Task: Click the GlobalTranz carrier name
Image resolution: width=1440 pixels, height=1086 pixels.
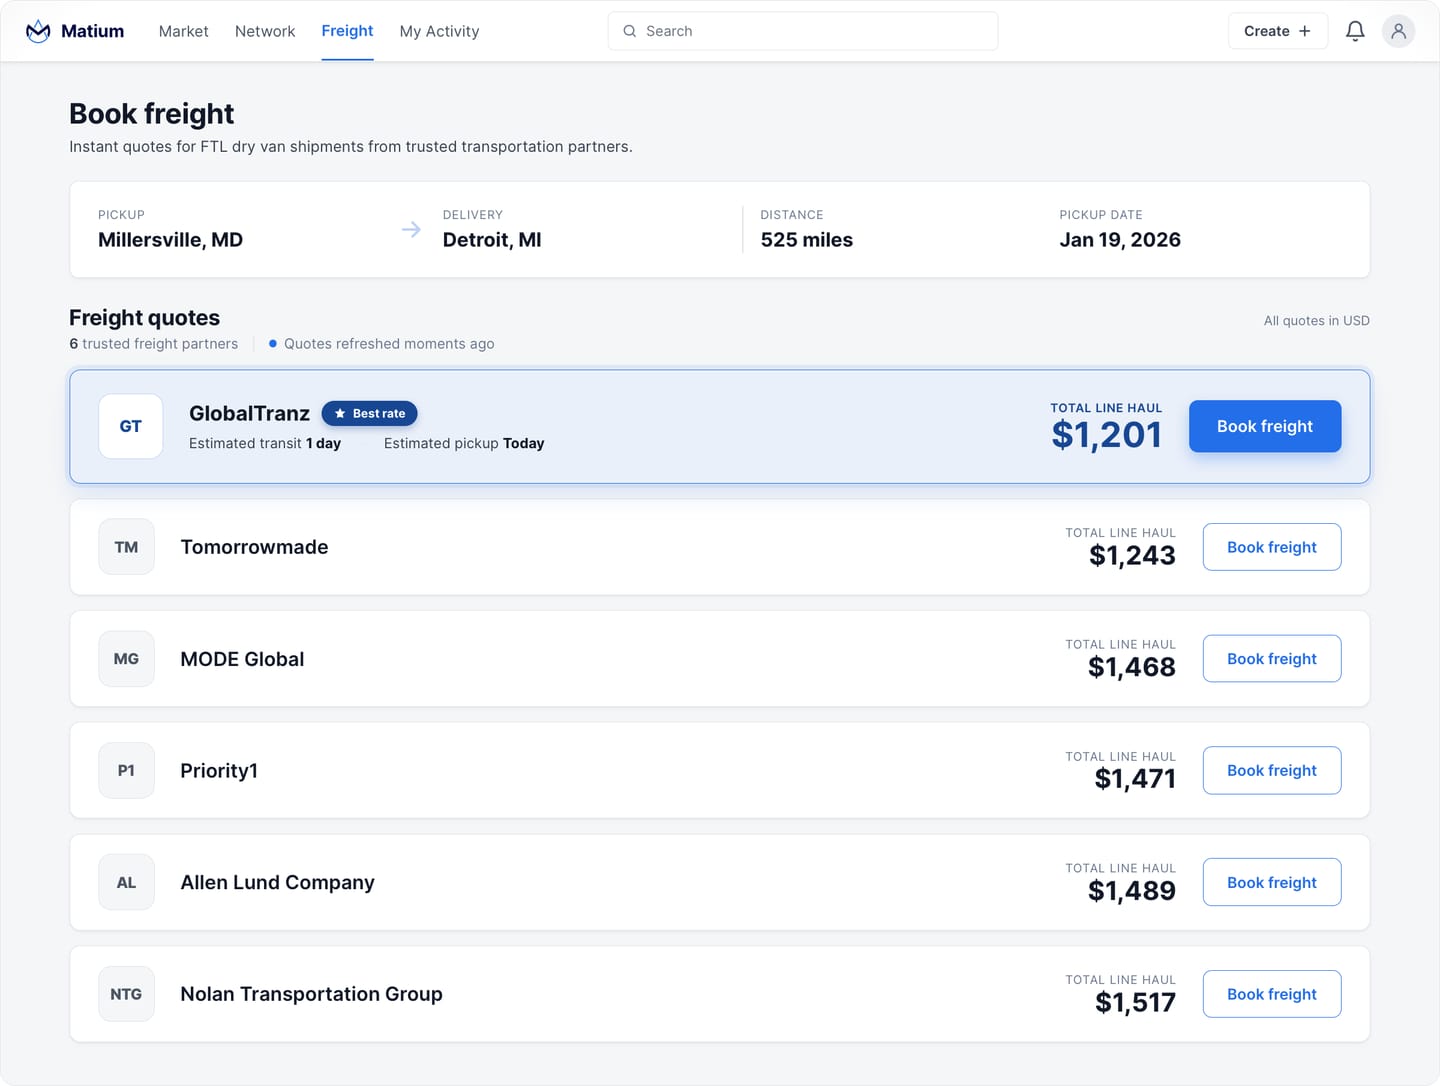Action: (249, 414)
